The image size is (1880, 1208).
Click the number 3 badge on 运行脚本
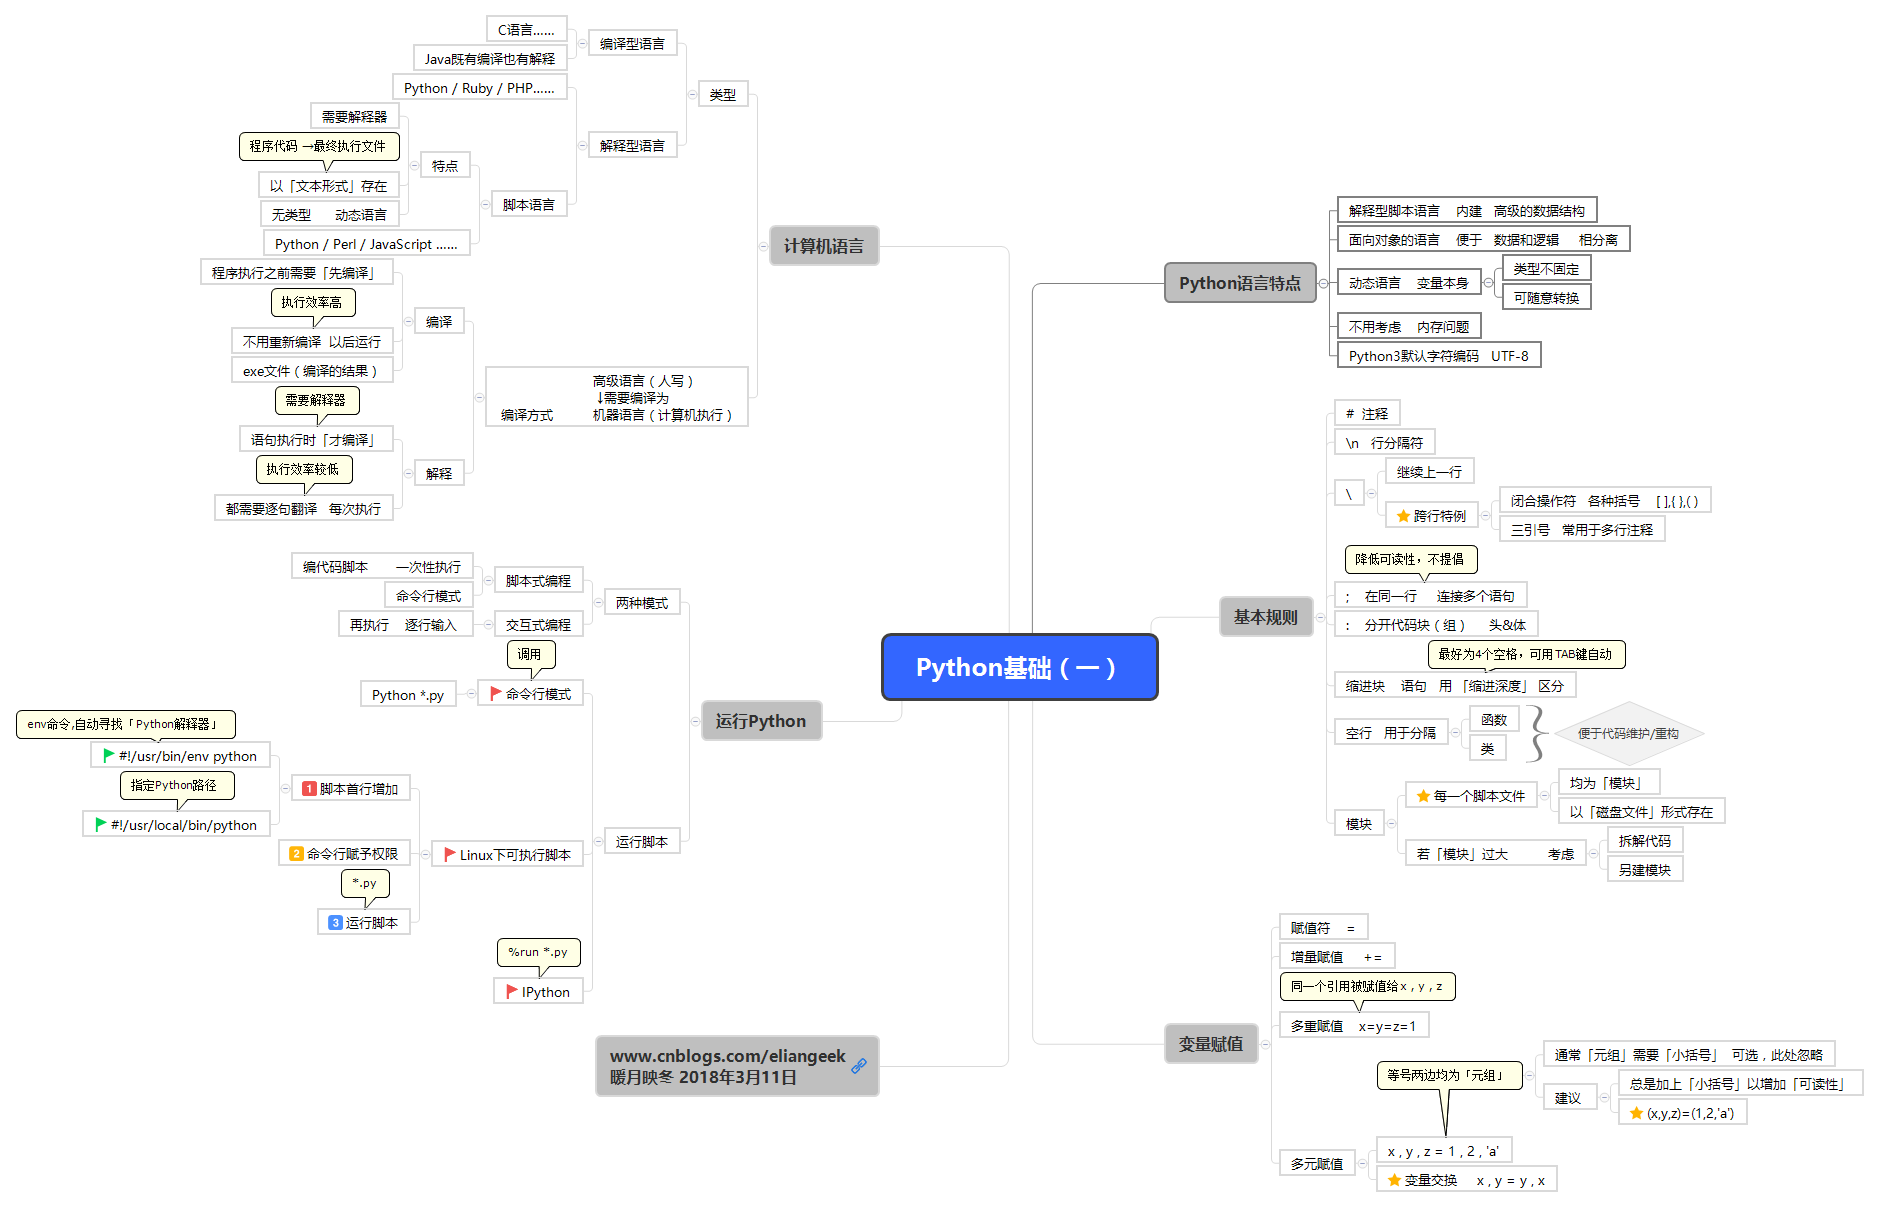coord(335,922)
